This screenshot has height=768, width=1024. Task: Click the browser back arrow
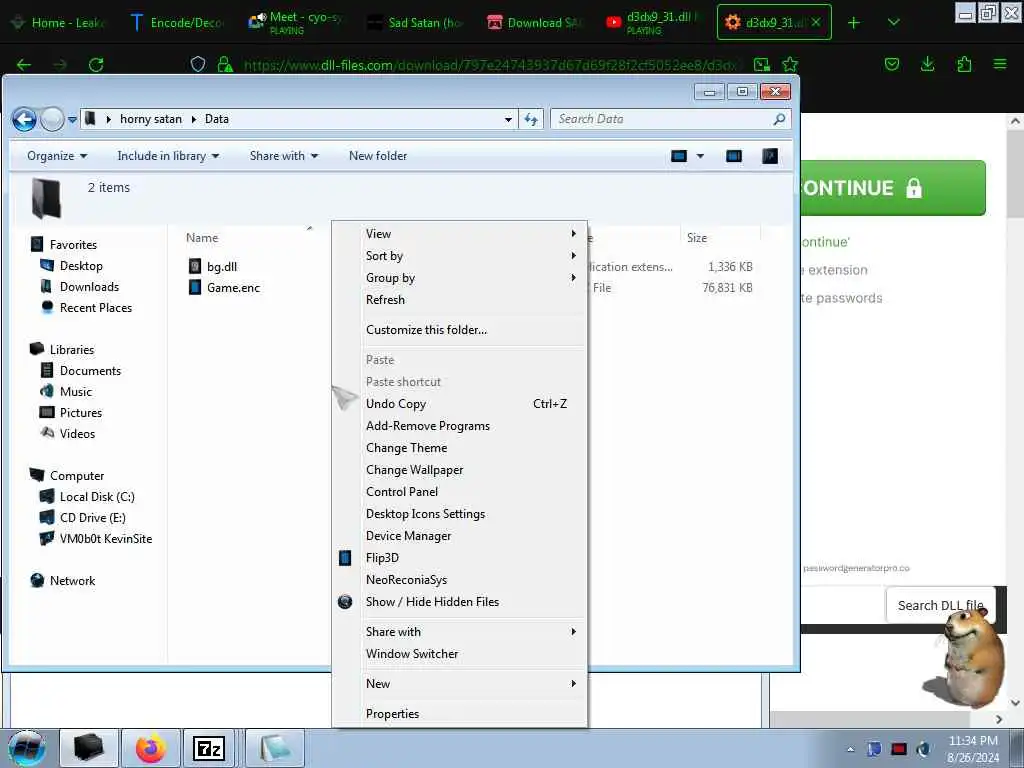[x=24, y=65]
